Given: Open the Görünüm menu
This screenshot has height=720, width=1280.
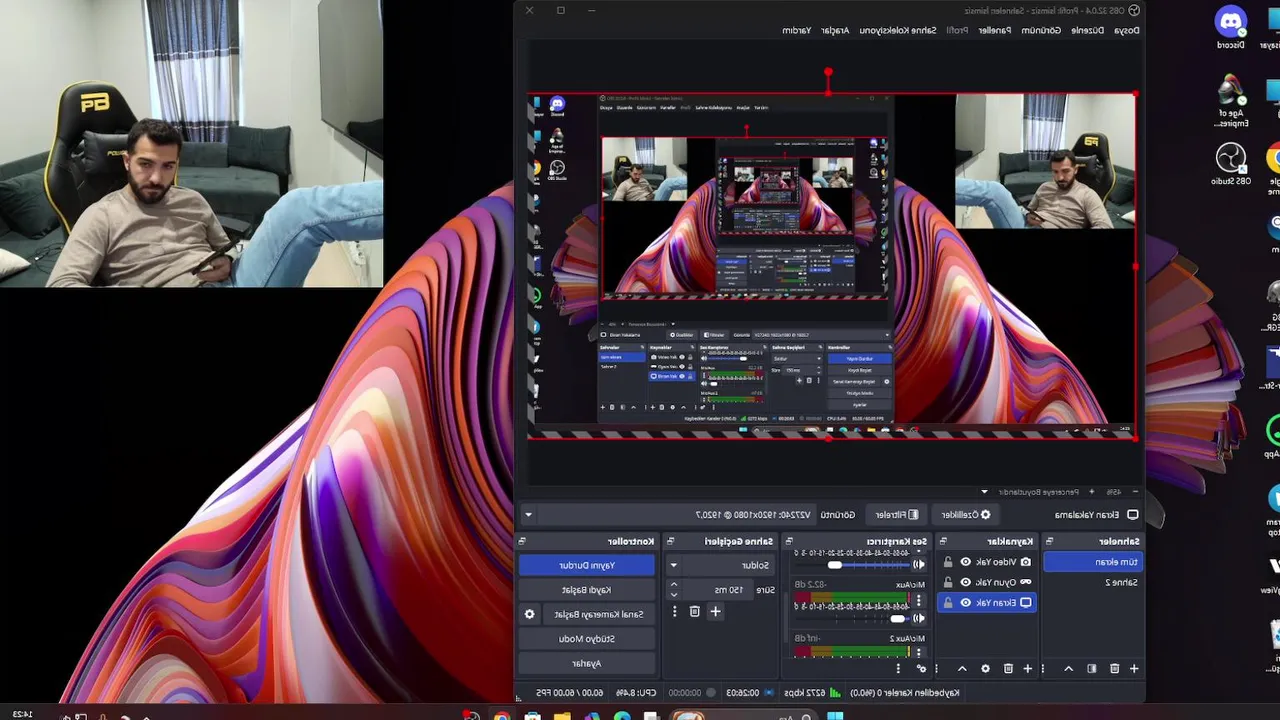Looking at the screenshot, I should click(x=1041, y=30).
